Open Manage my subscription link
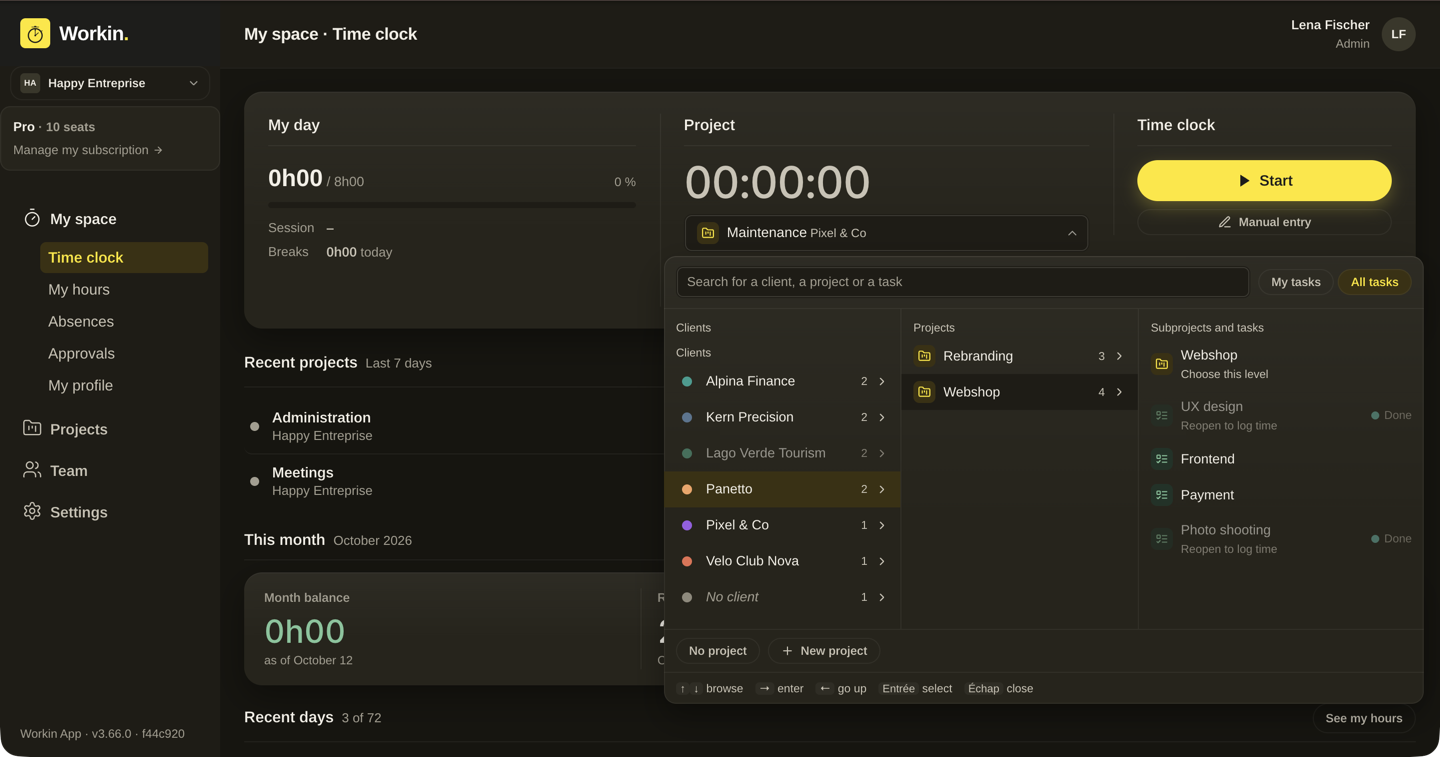Screen dimensions: 1440x757 (88, 150)
